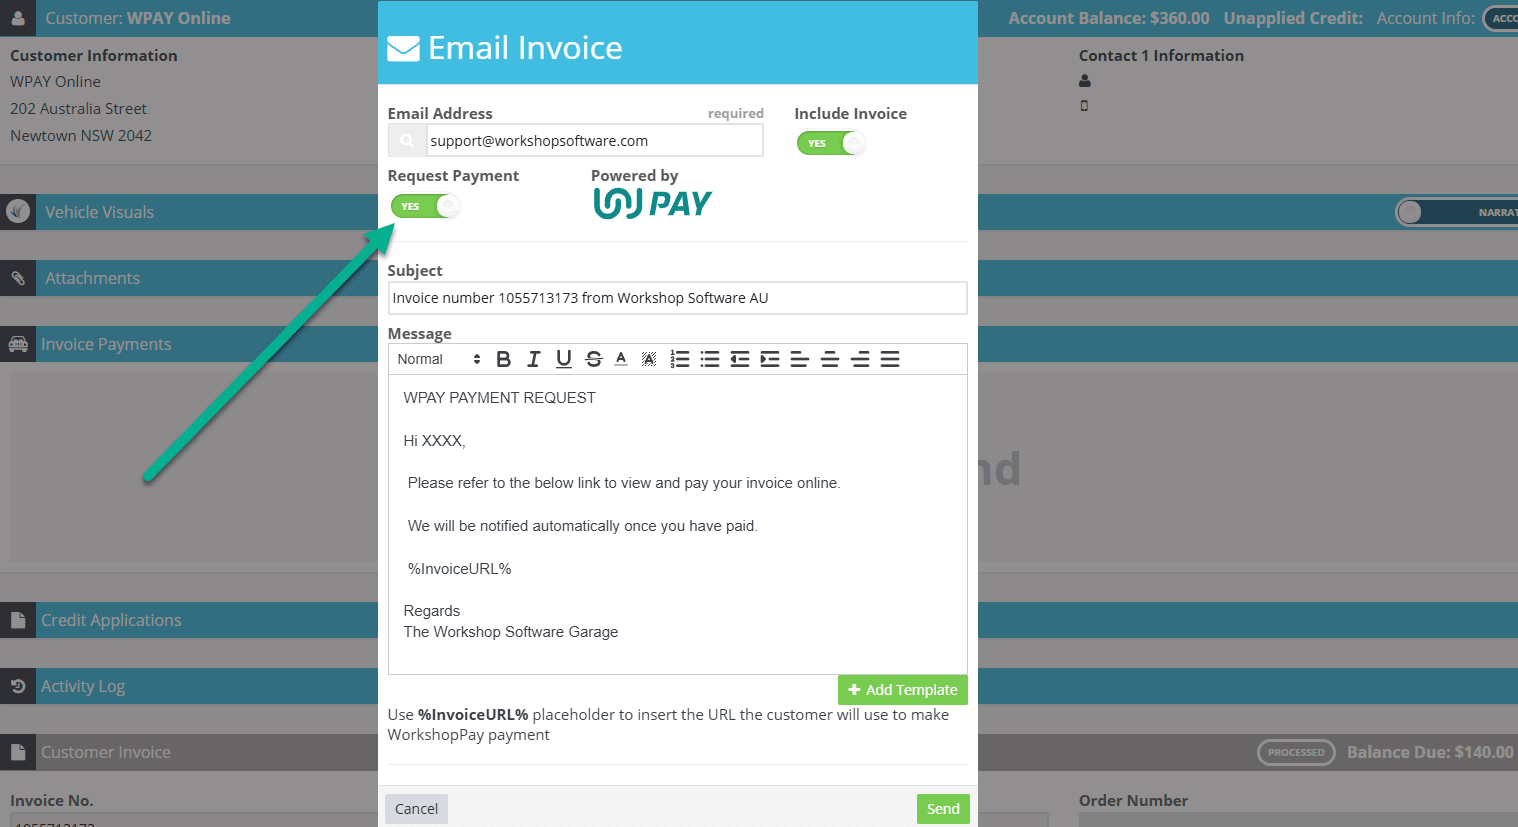Insert a bulleted list
1518x827 pixels.
pyautogui.click(x=709, y=359)
